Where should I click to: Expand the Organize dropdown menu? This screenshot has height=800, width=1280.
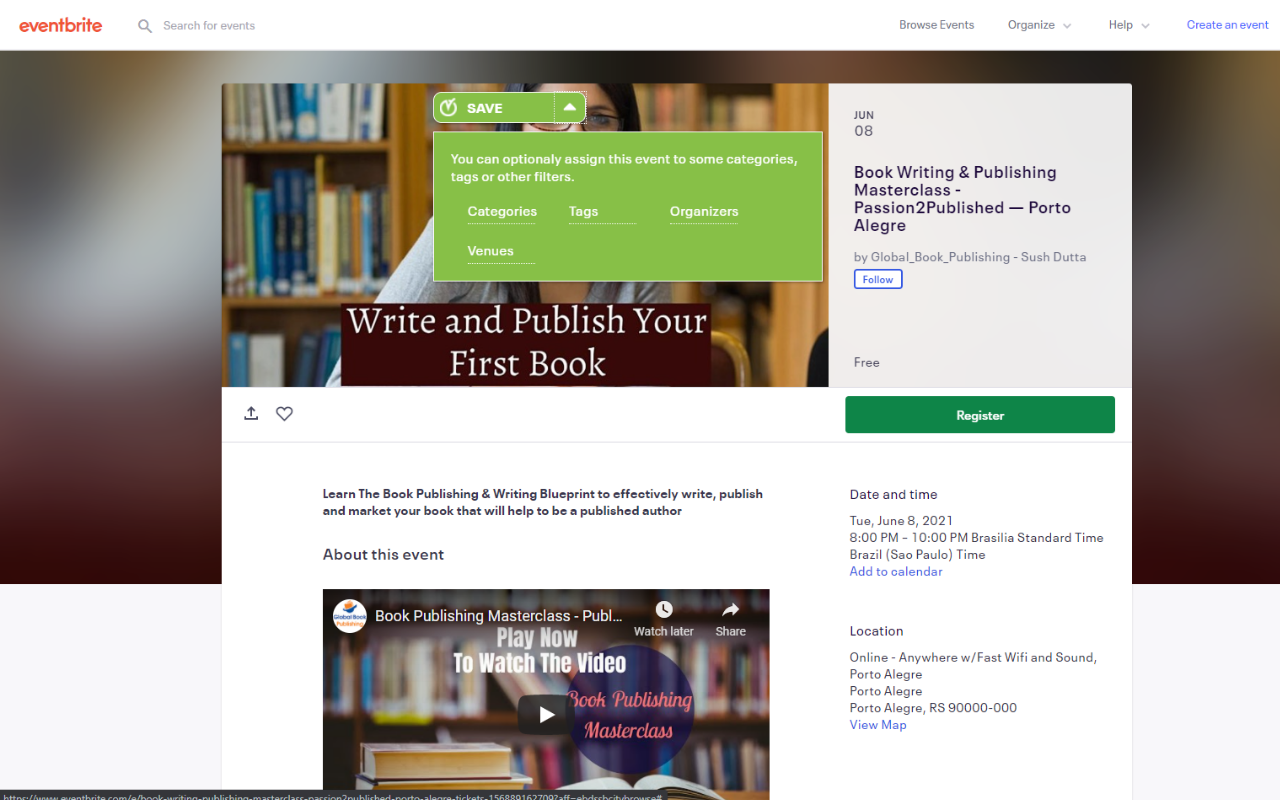click(x=1039, y=25)
